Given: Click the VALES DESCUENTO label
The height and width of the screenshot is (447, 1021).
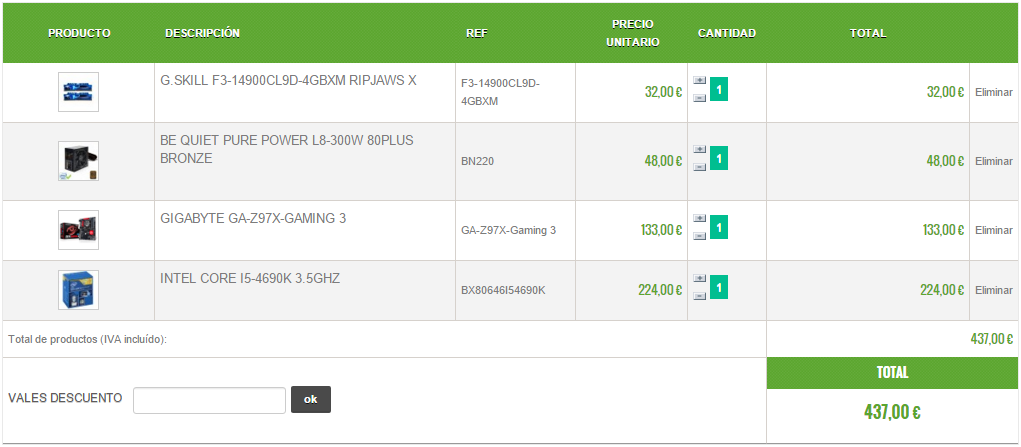Looking at the screenshot, I should 65,398.
